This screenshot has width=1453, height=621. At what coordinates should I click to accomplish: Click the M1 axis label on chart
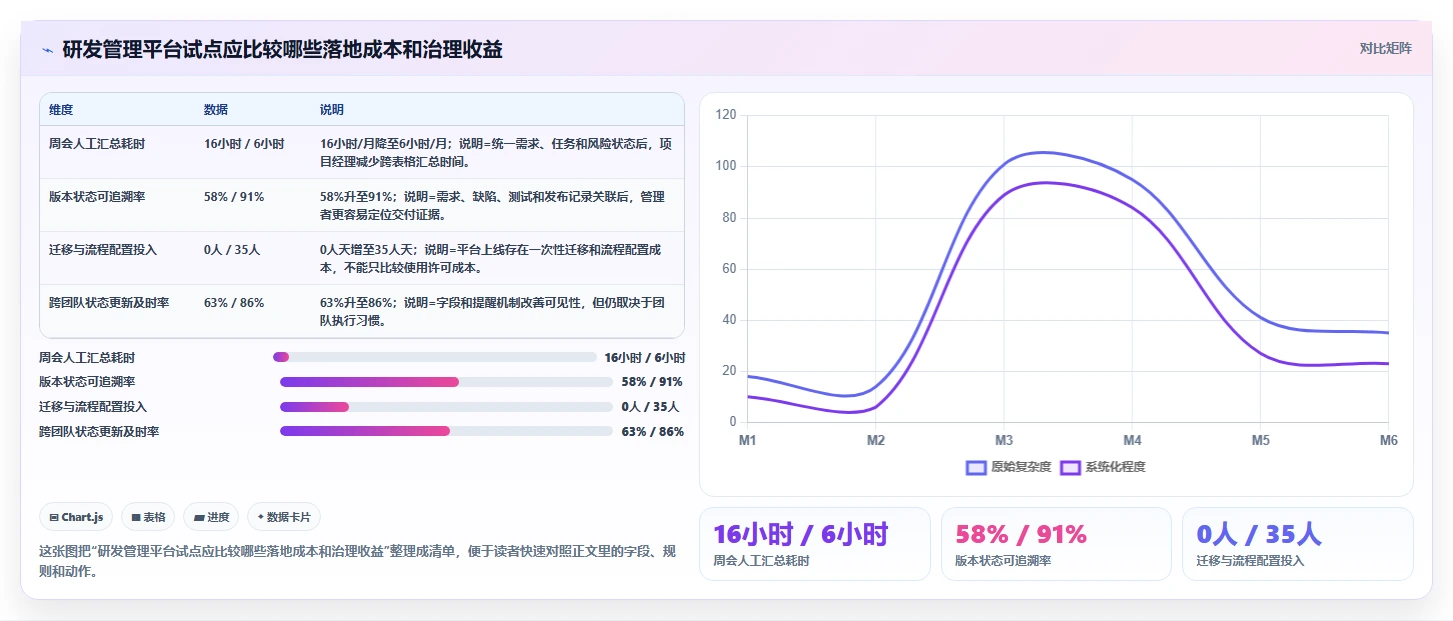coord(747,440)
